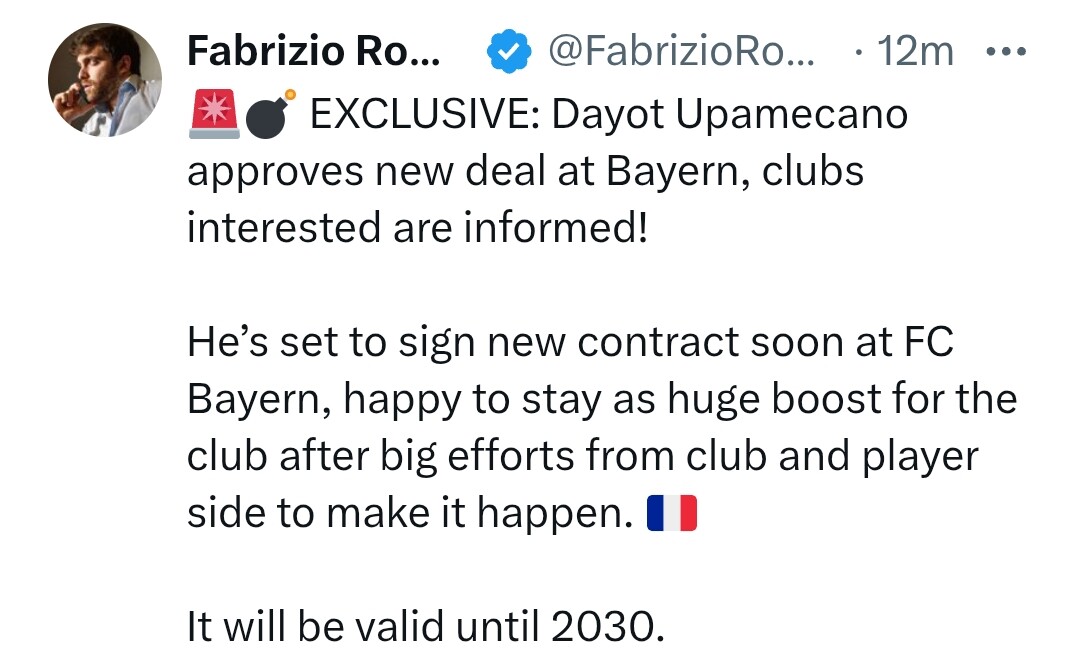The height and width of the screenshot is (670, 1080).
Task: Click the French flag emoji
Action: [x=672, y=513]
